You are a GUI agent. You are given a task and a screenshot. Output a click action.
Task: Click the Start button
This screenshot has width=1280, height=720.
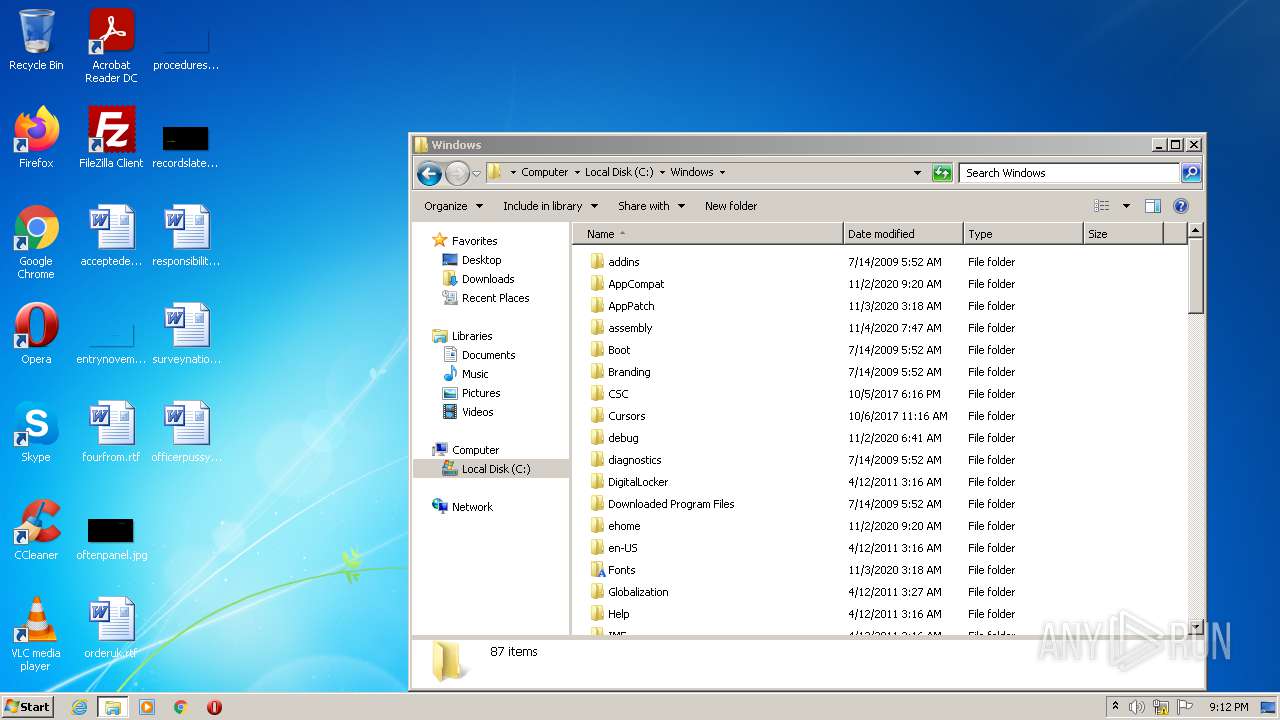(27, 707)
